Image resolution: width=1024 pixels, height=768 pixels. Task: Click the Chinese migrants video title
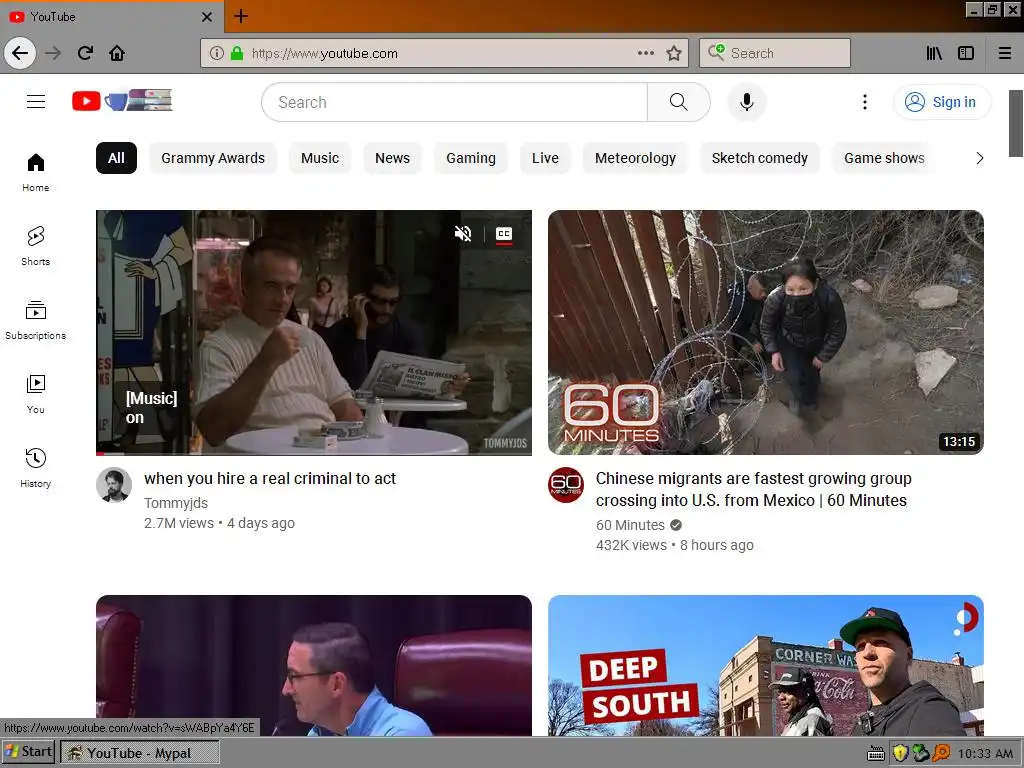tap(754, 489)
